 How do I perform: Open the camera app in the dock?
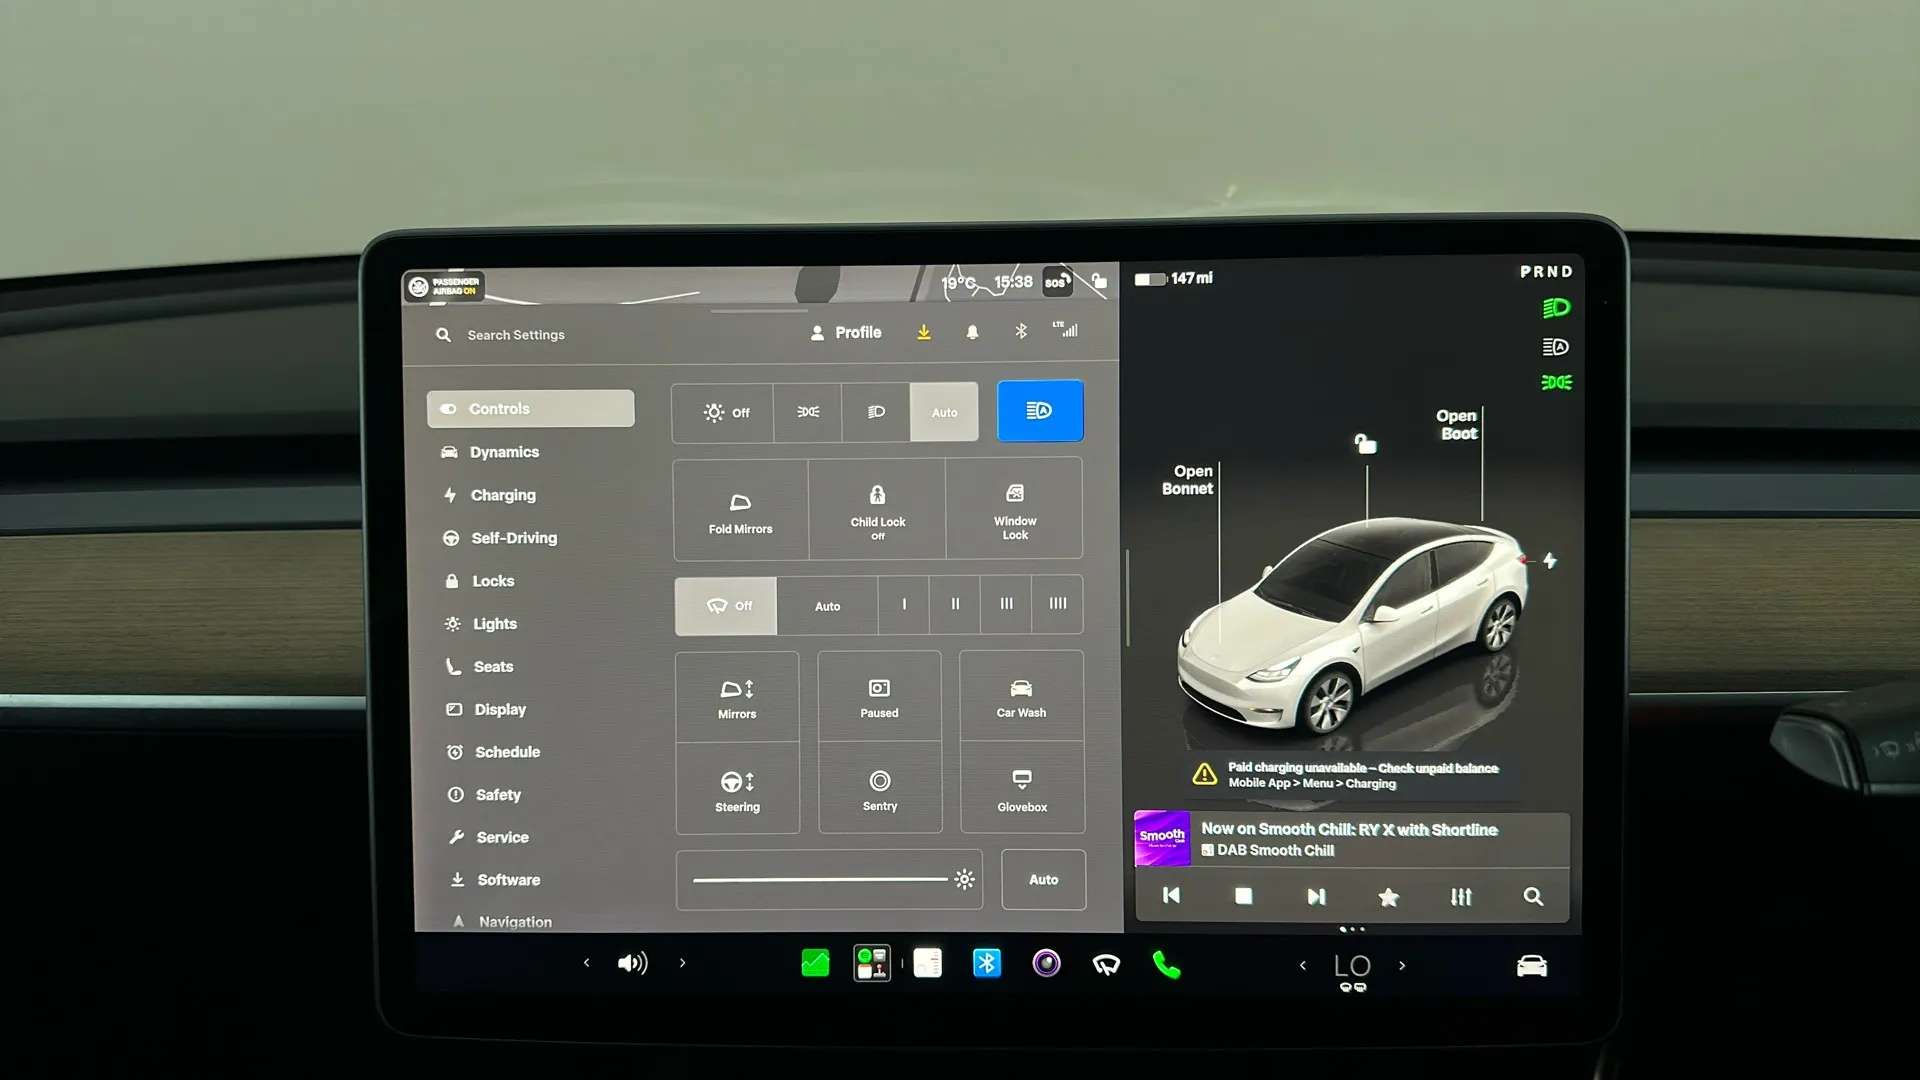[1046, 963]
